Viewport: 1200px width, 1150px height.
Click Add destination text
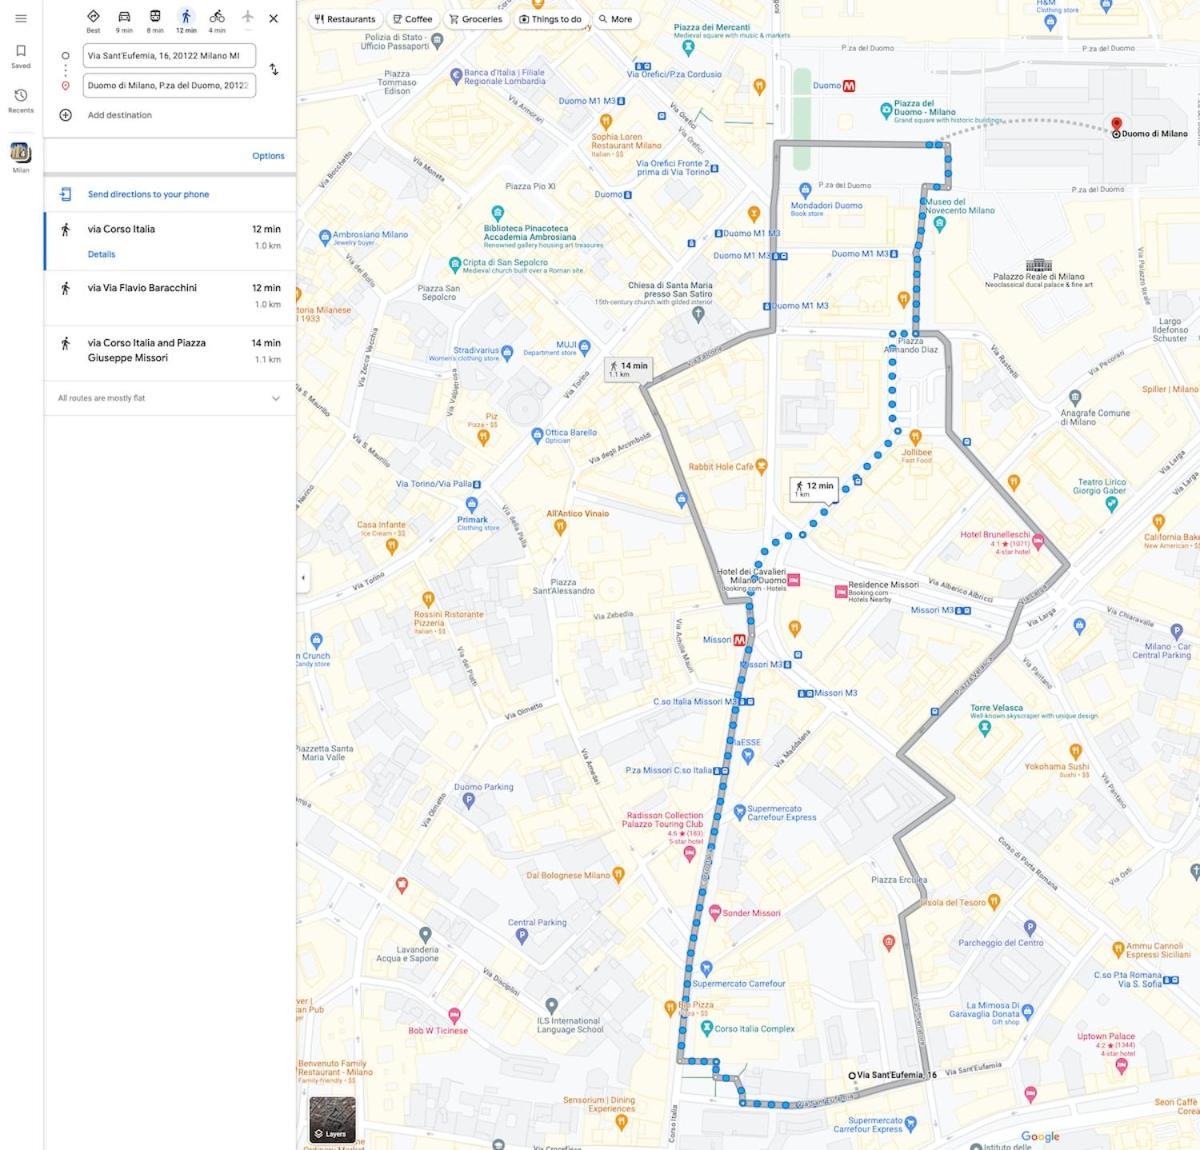click(120, 115)
